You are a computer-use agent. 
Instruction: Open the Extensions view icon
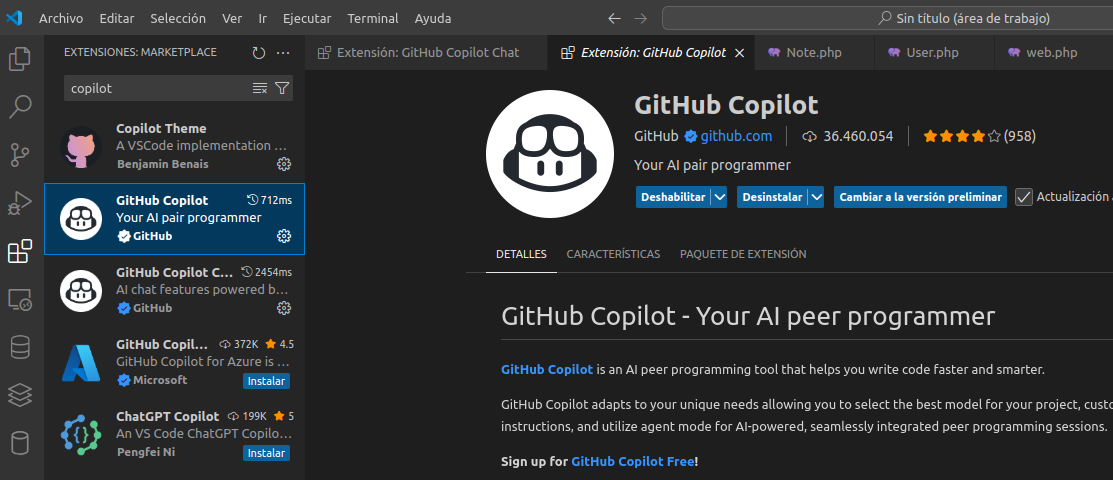coord(20,251)
